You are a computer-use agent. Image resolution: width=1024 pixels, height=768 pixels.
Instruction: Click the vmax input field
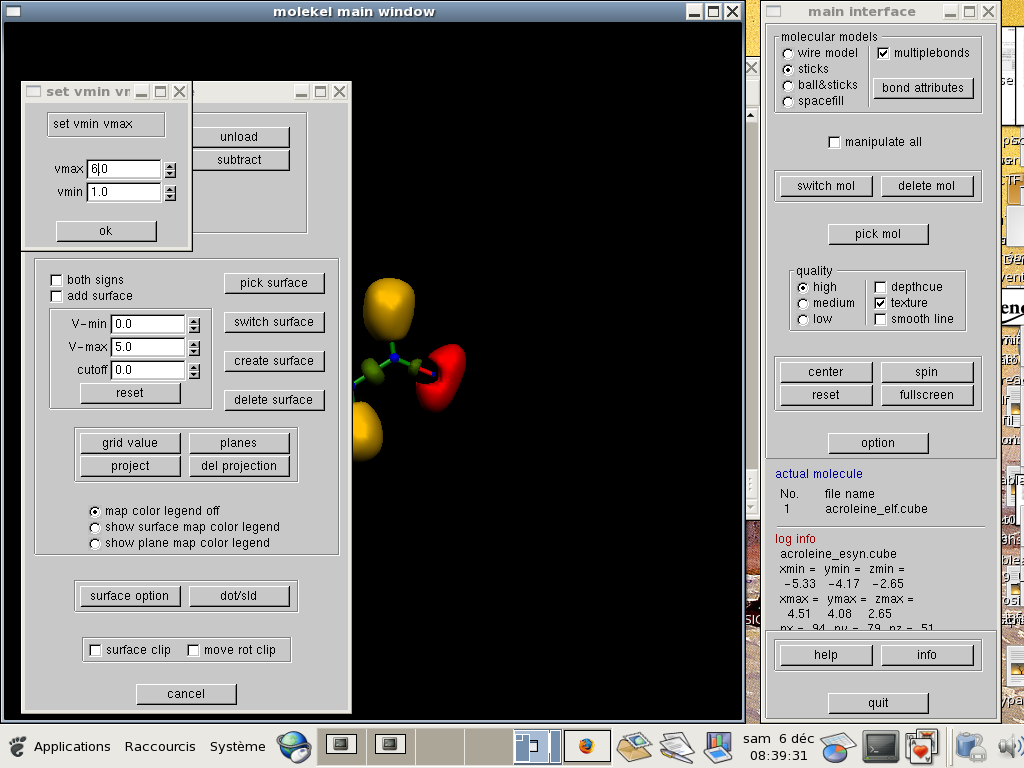124,169
